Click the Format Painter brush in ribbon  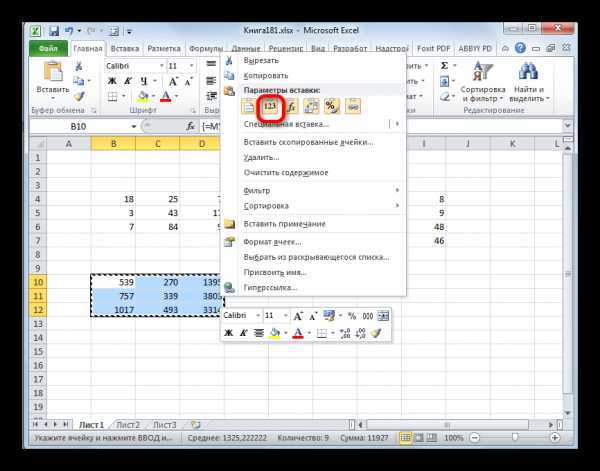79,96
